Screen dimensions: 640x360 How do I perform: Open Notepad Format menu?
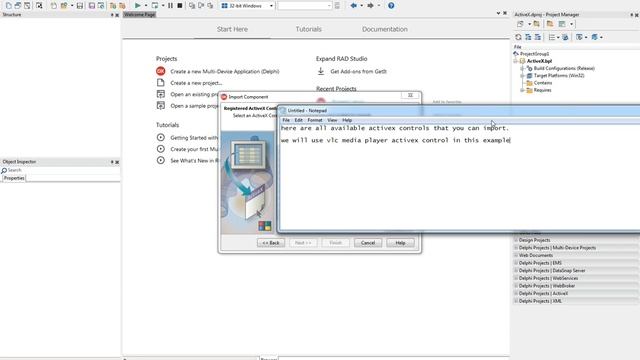315,120
